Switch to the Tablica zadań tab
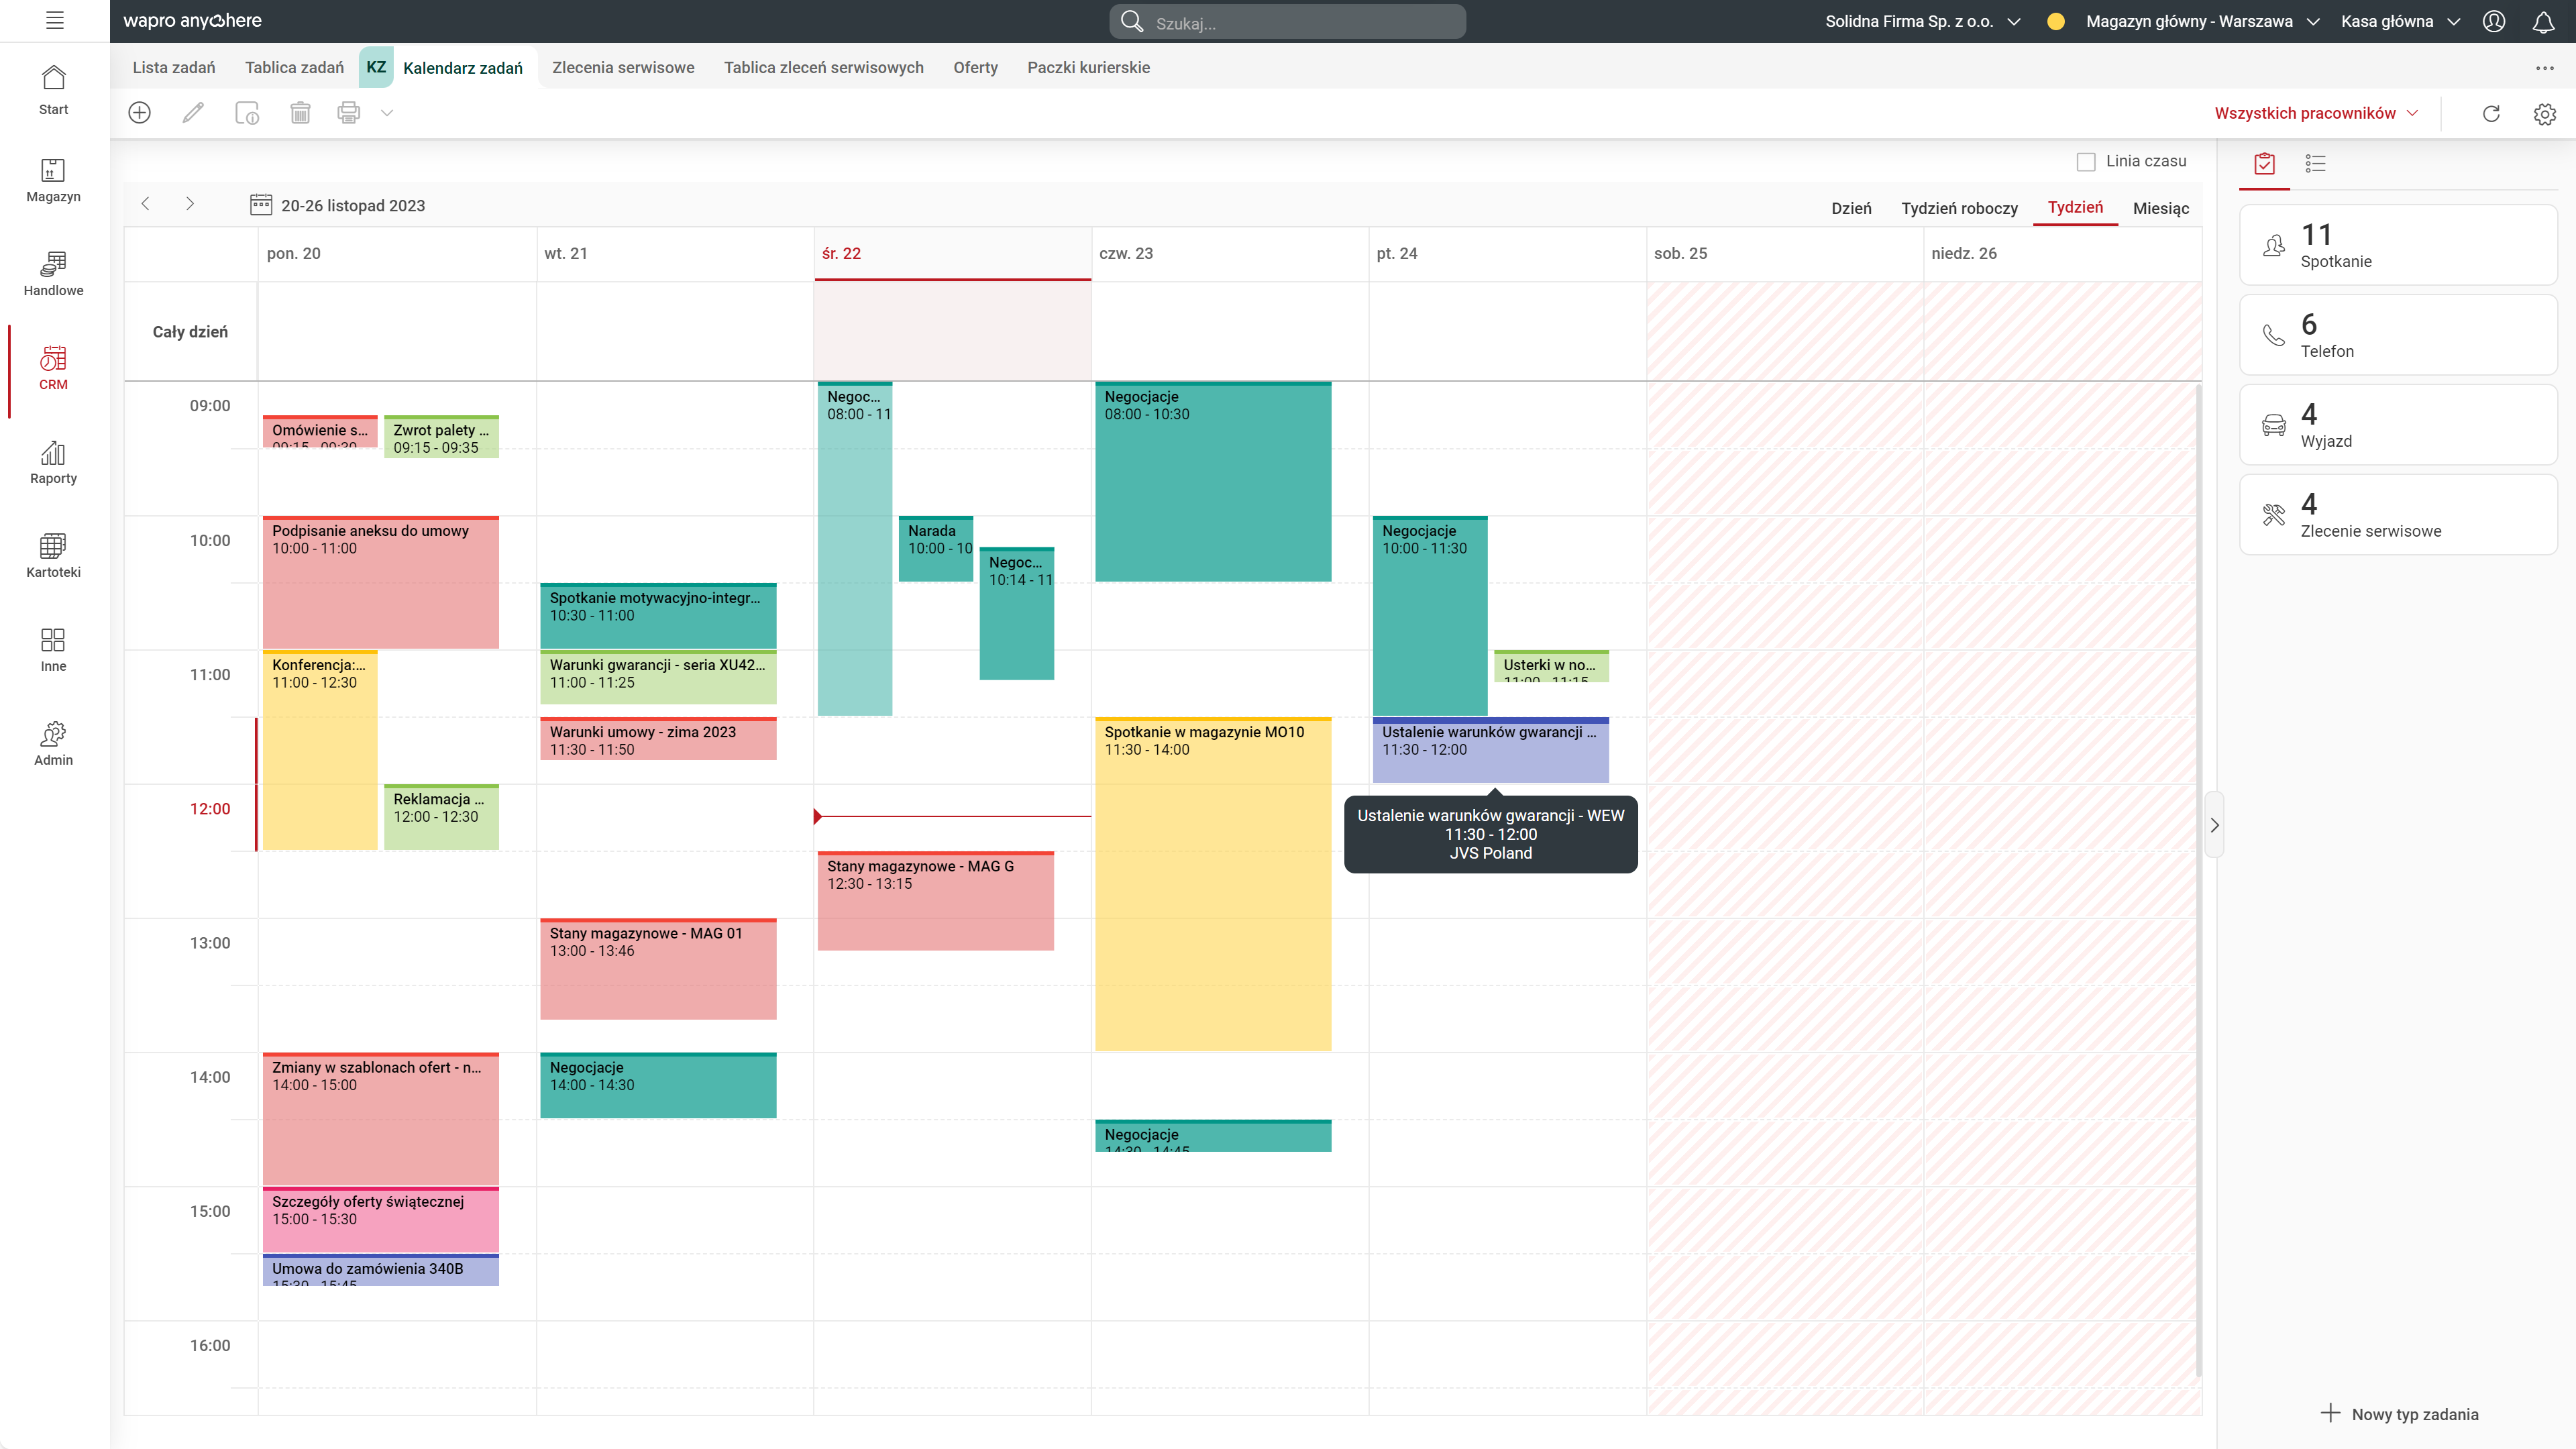Viewport: 2576px width, 1449px height. coord(294,67)
